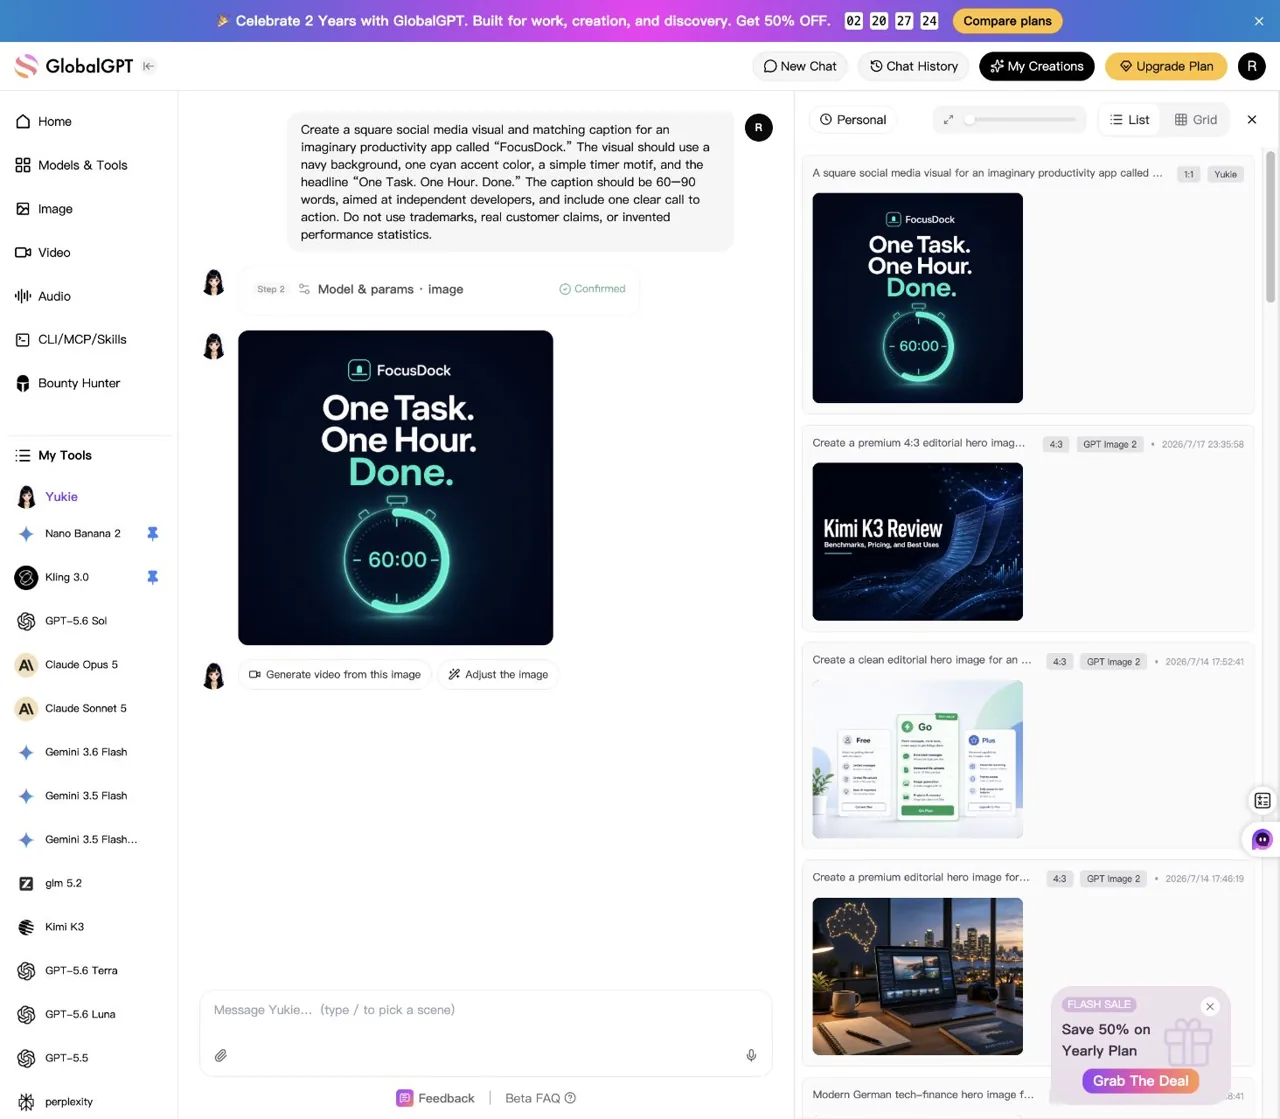Viewport: 1280px width, 1119px height.
Task: Click checklist icon on right edge
Action: [x=1262, y=801]
